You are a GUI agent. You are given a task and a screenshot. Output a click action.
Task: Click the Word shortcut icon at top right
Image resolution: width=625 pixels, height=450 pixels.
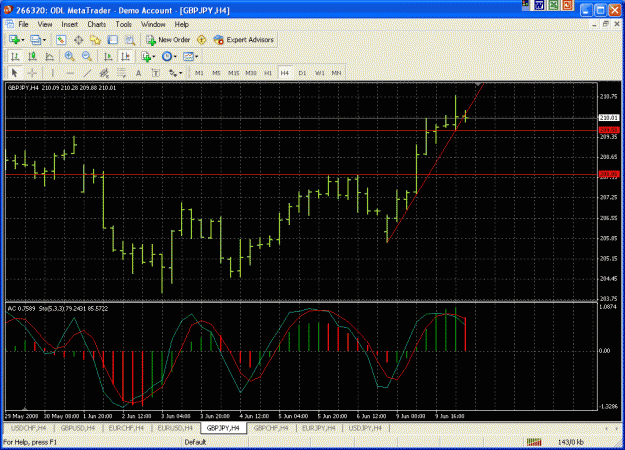click(x=539, y=5)
